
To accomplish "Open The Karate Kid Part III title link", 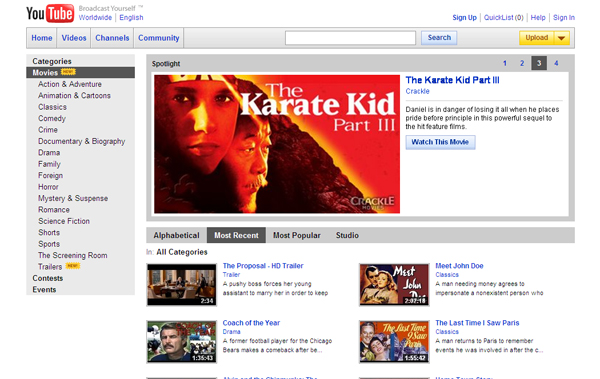I will (x=452, y=80).
